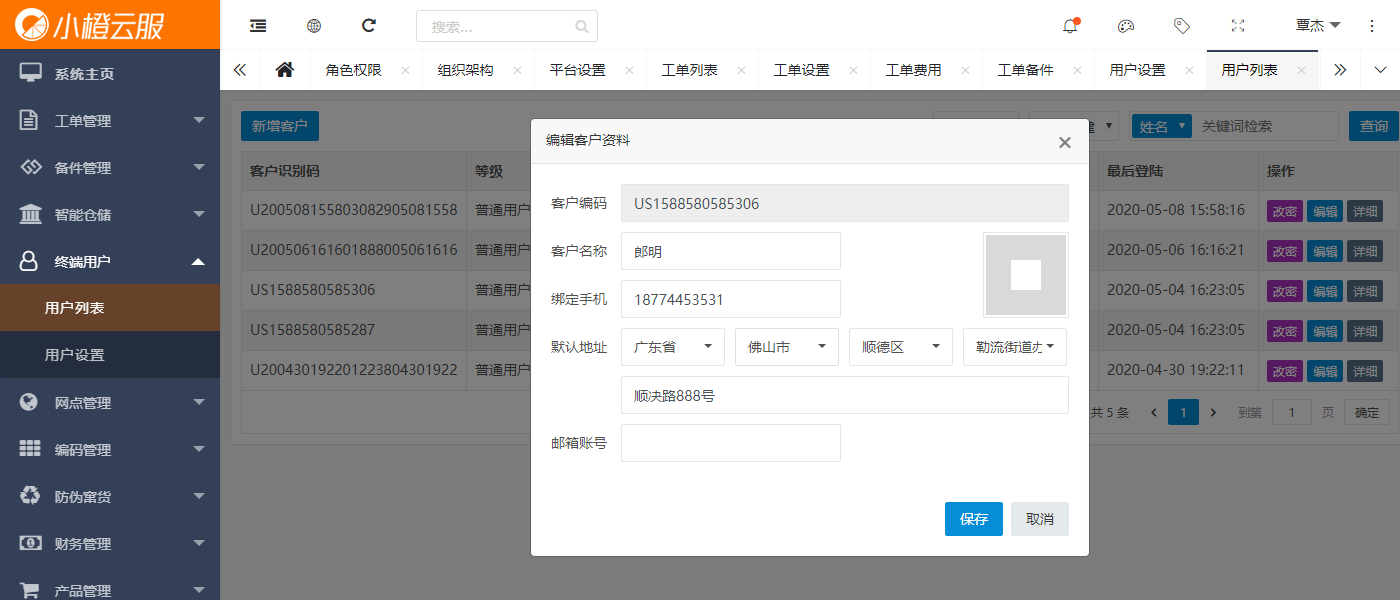Click the top 搜索 input box
The height and width of the screenshot is (600, 1400).
pos(507,27)
